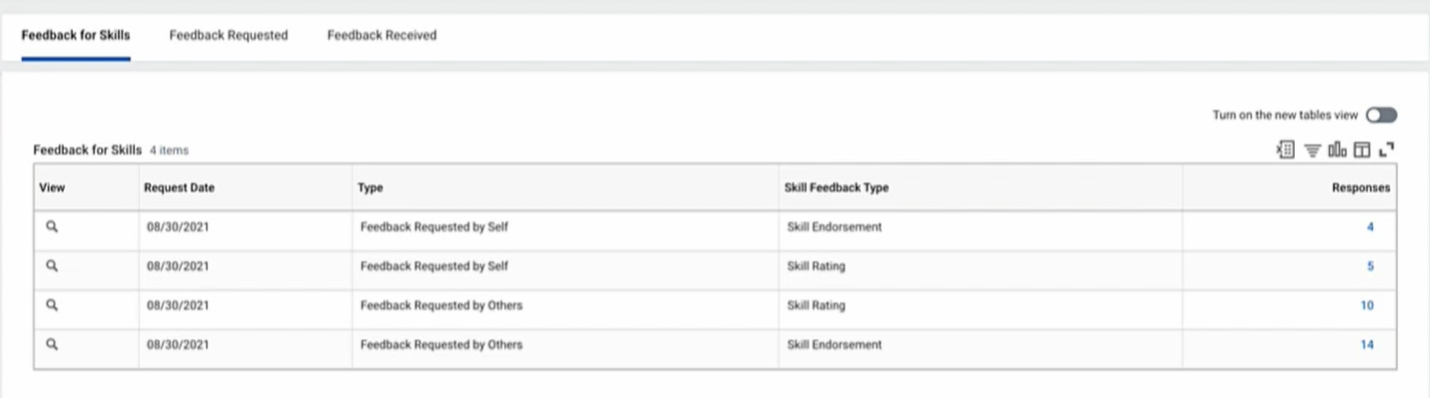The image size is (1430, 403).
Task: Sort by the Request Date column header
Action: (x=179, y=187)
